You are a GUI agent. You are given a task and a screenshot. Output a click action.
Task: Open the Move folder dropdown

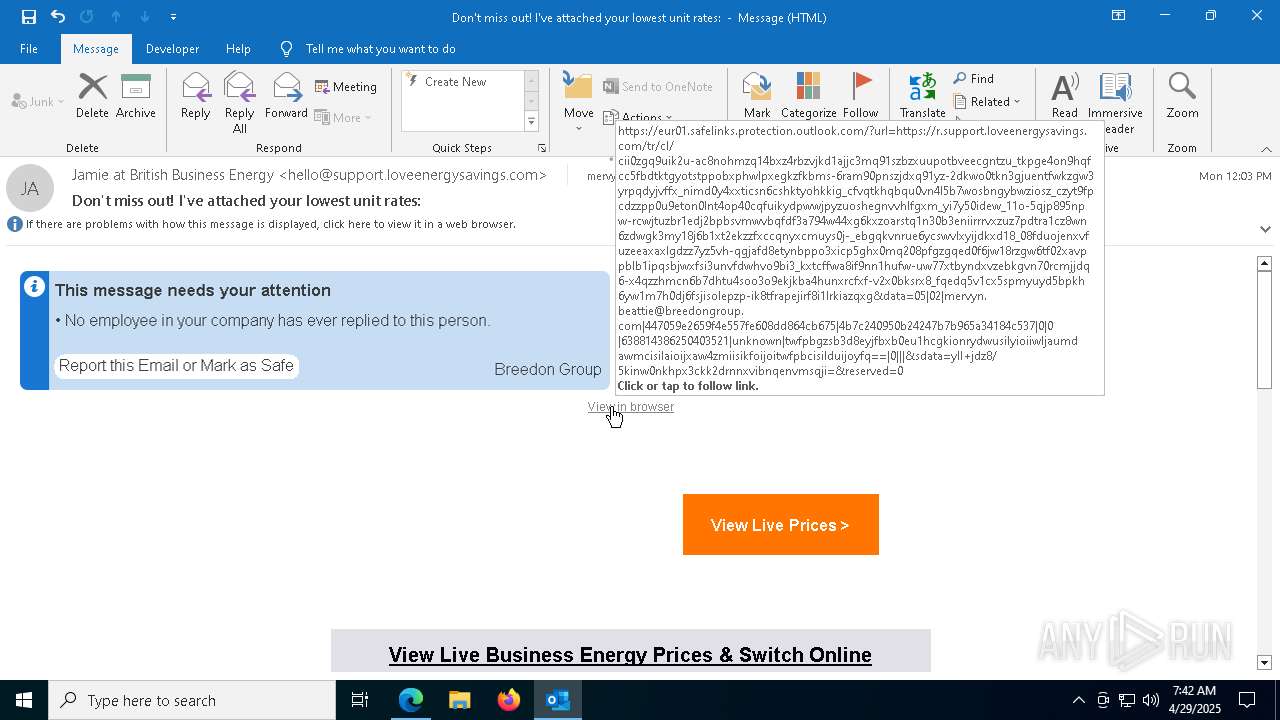click(578, 102)
